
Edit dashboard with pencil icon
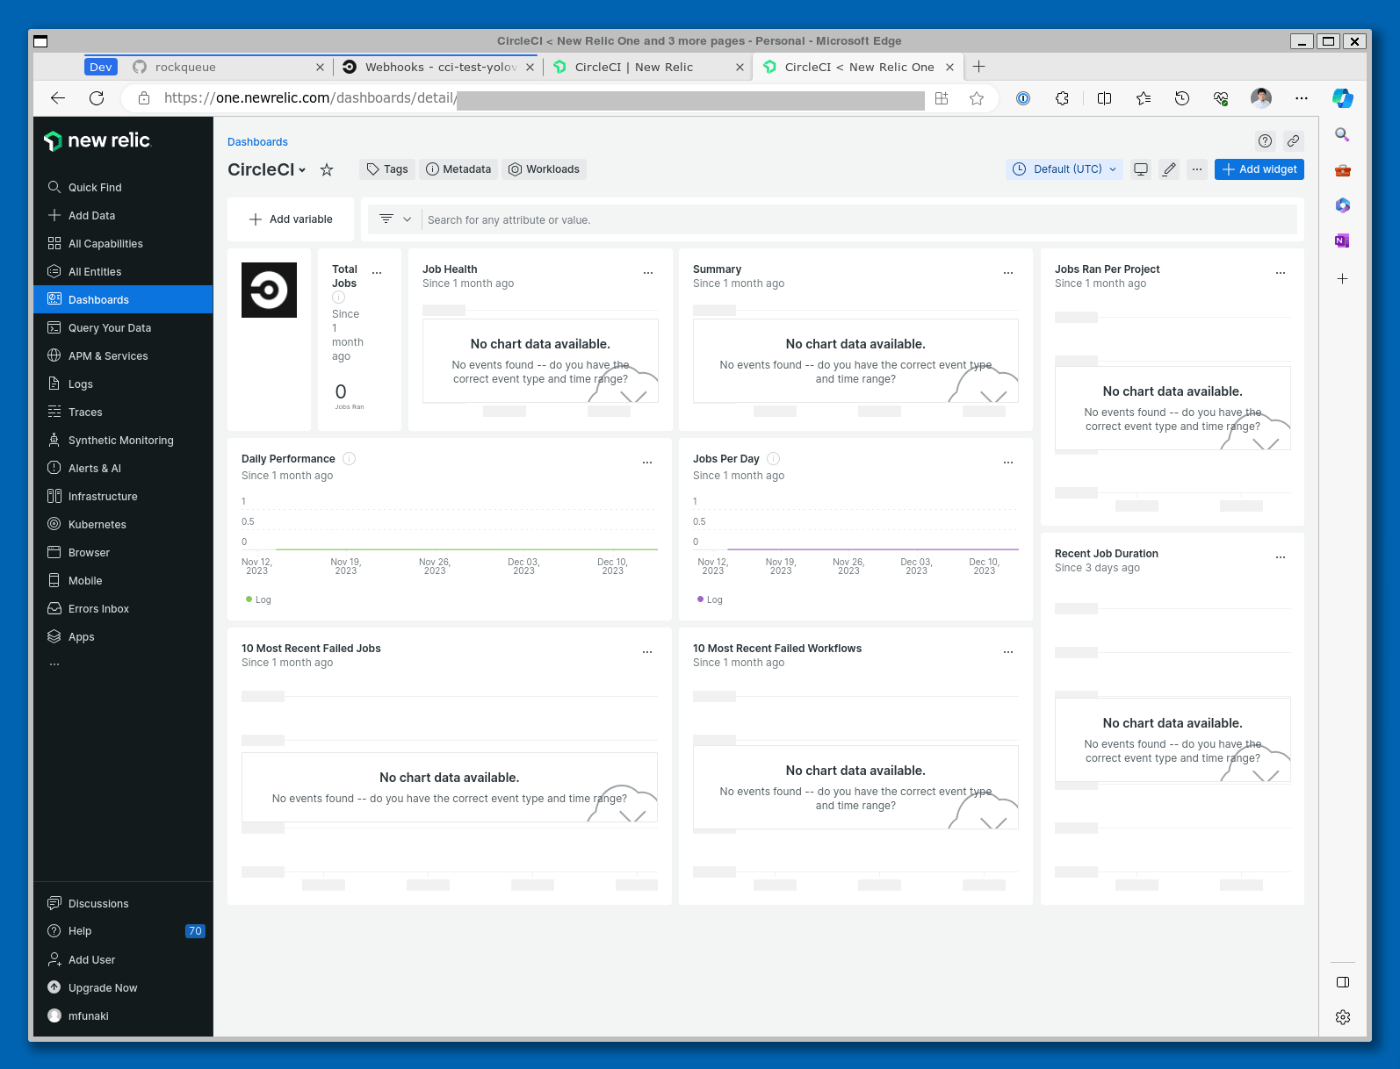pos(1168,169)
